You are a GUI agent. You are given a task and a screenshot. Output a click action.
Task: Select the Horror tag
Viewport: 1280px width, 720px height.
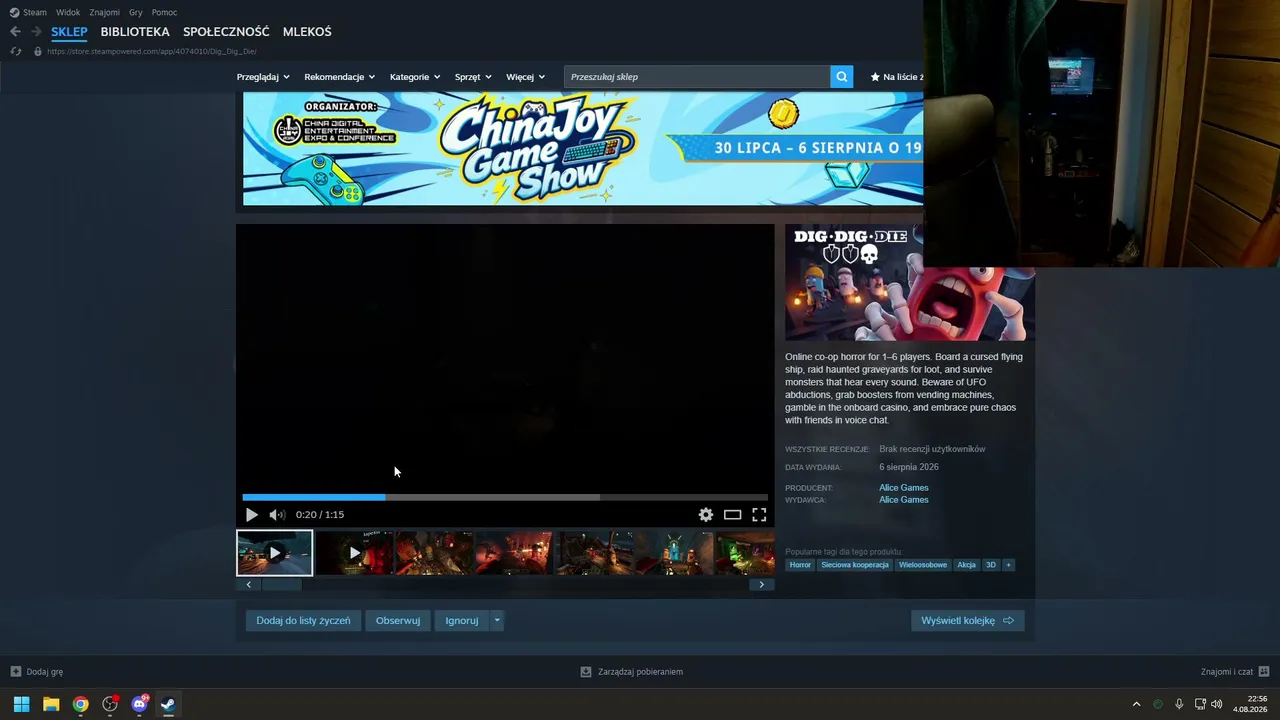800,565
